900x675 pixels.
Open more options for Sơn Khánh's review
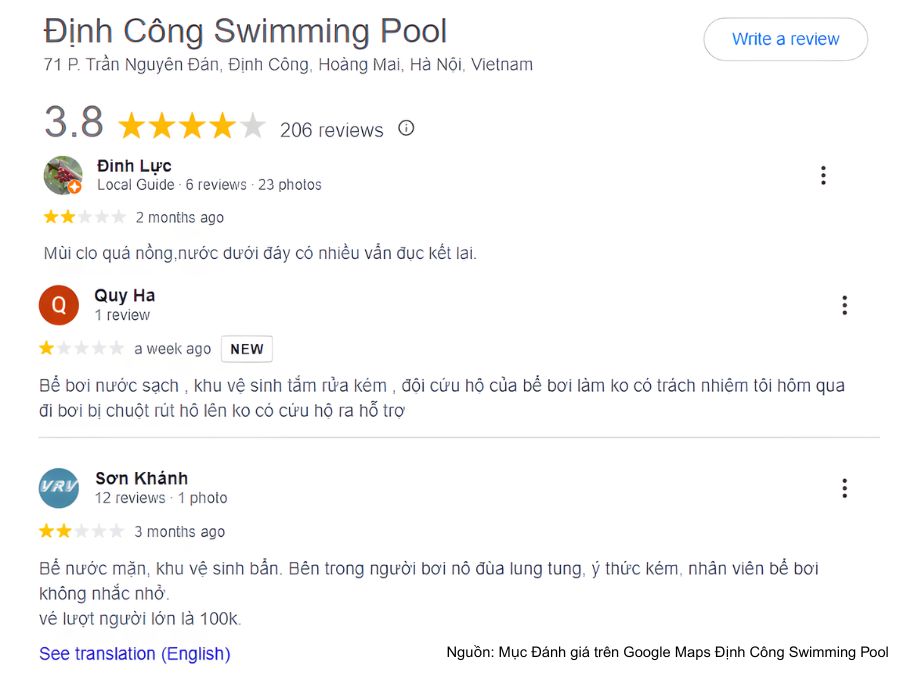coord(845,488)
